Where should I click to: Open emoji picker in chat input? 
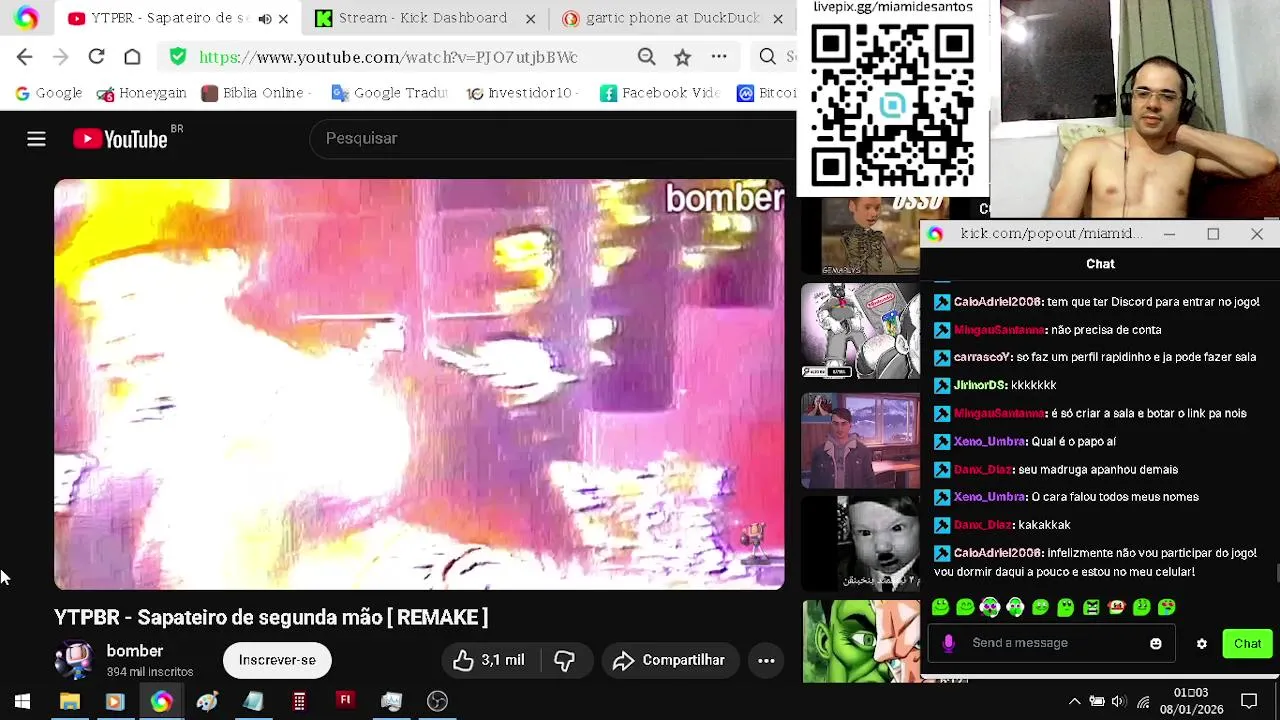pyautogui.click(x=1156, y=643)
